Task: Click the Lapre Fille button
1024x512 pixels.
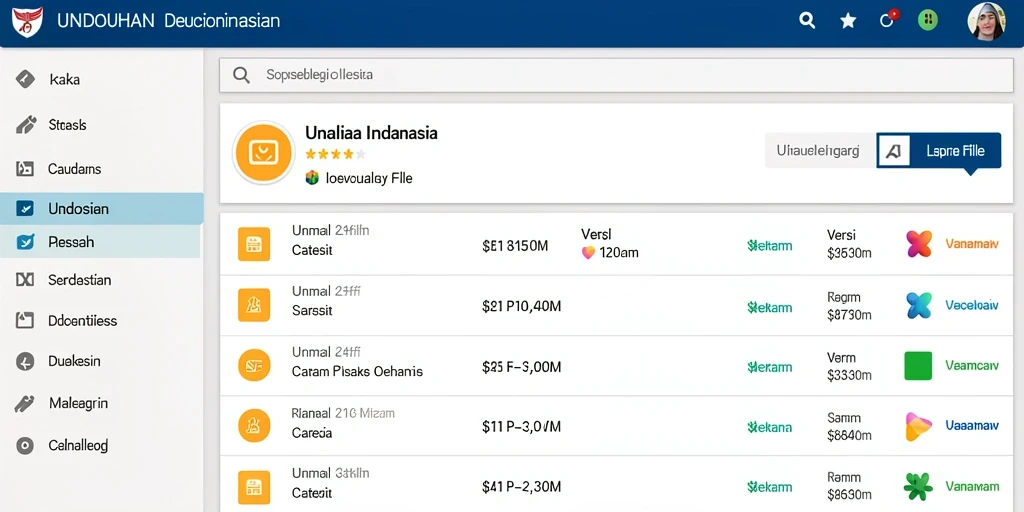Action: click(x=938, y=151)
